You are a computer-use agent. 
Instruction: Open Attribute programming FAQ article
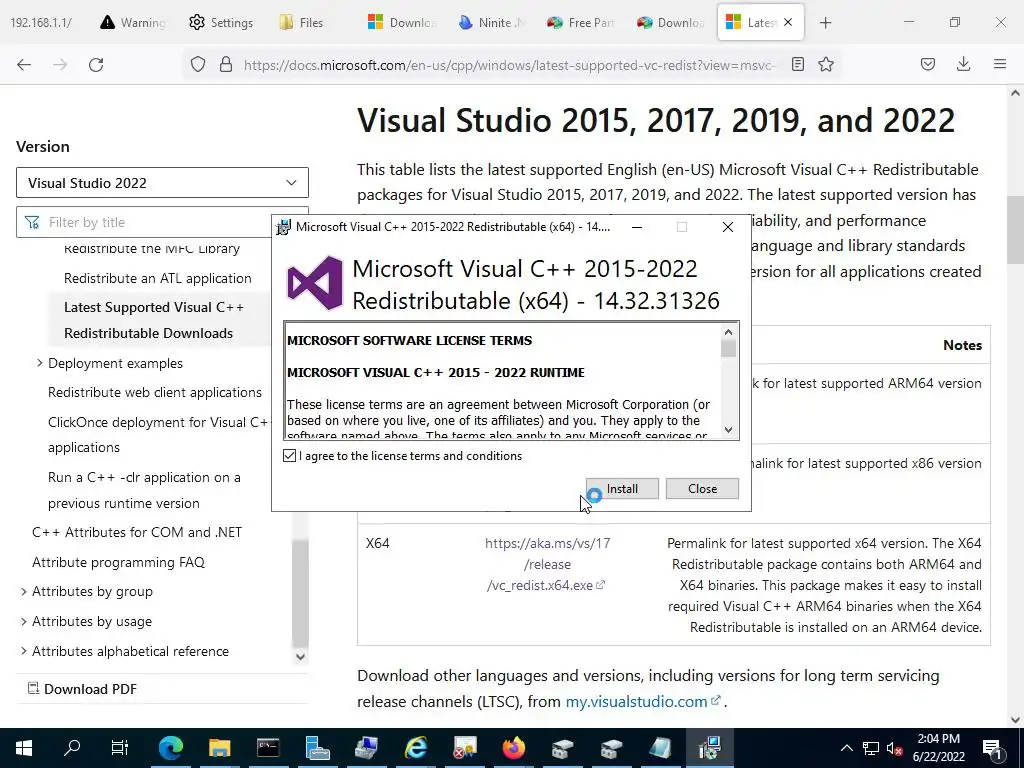pyautogui.click(x=118, y=562)
